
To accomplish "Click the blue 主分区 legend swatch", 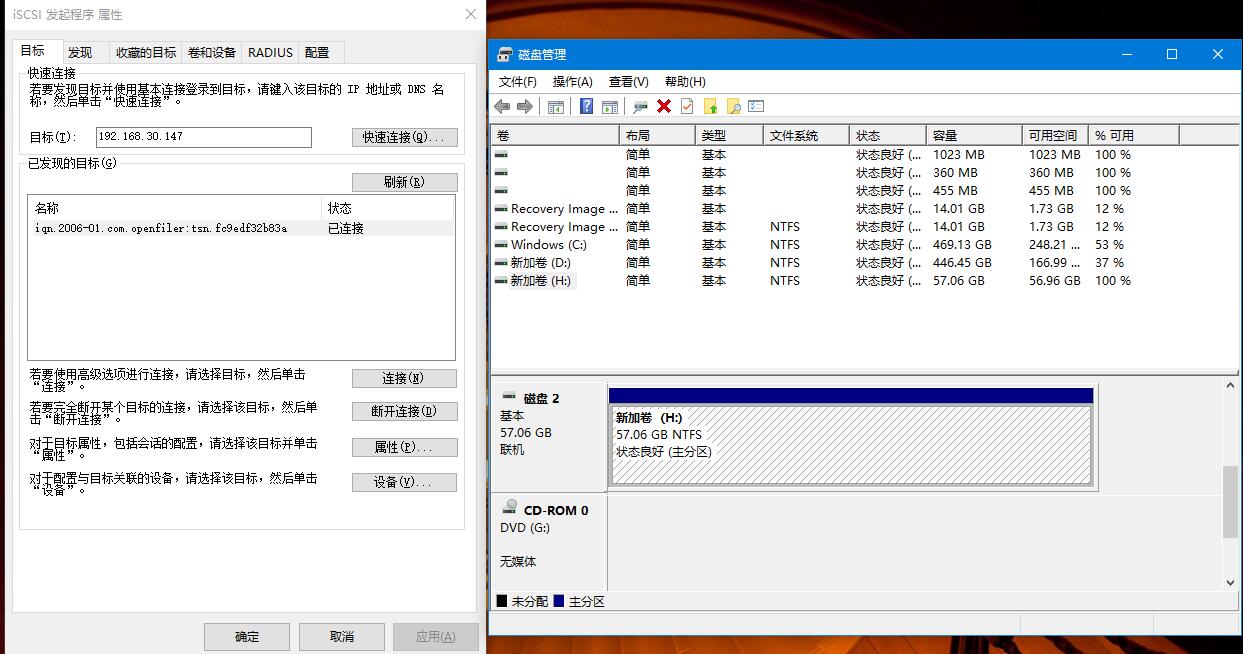I will pos(559,601).
